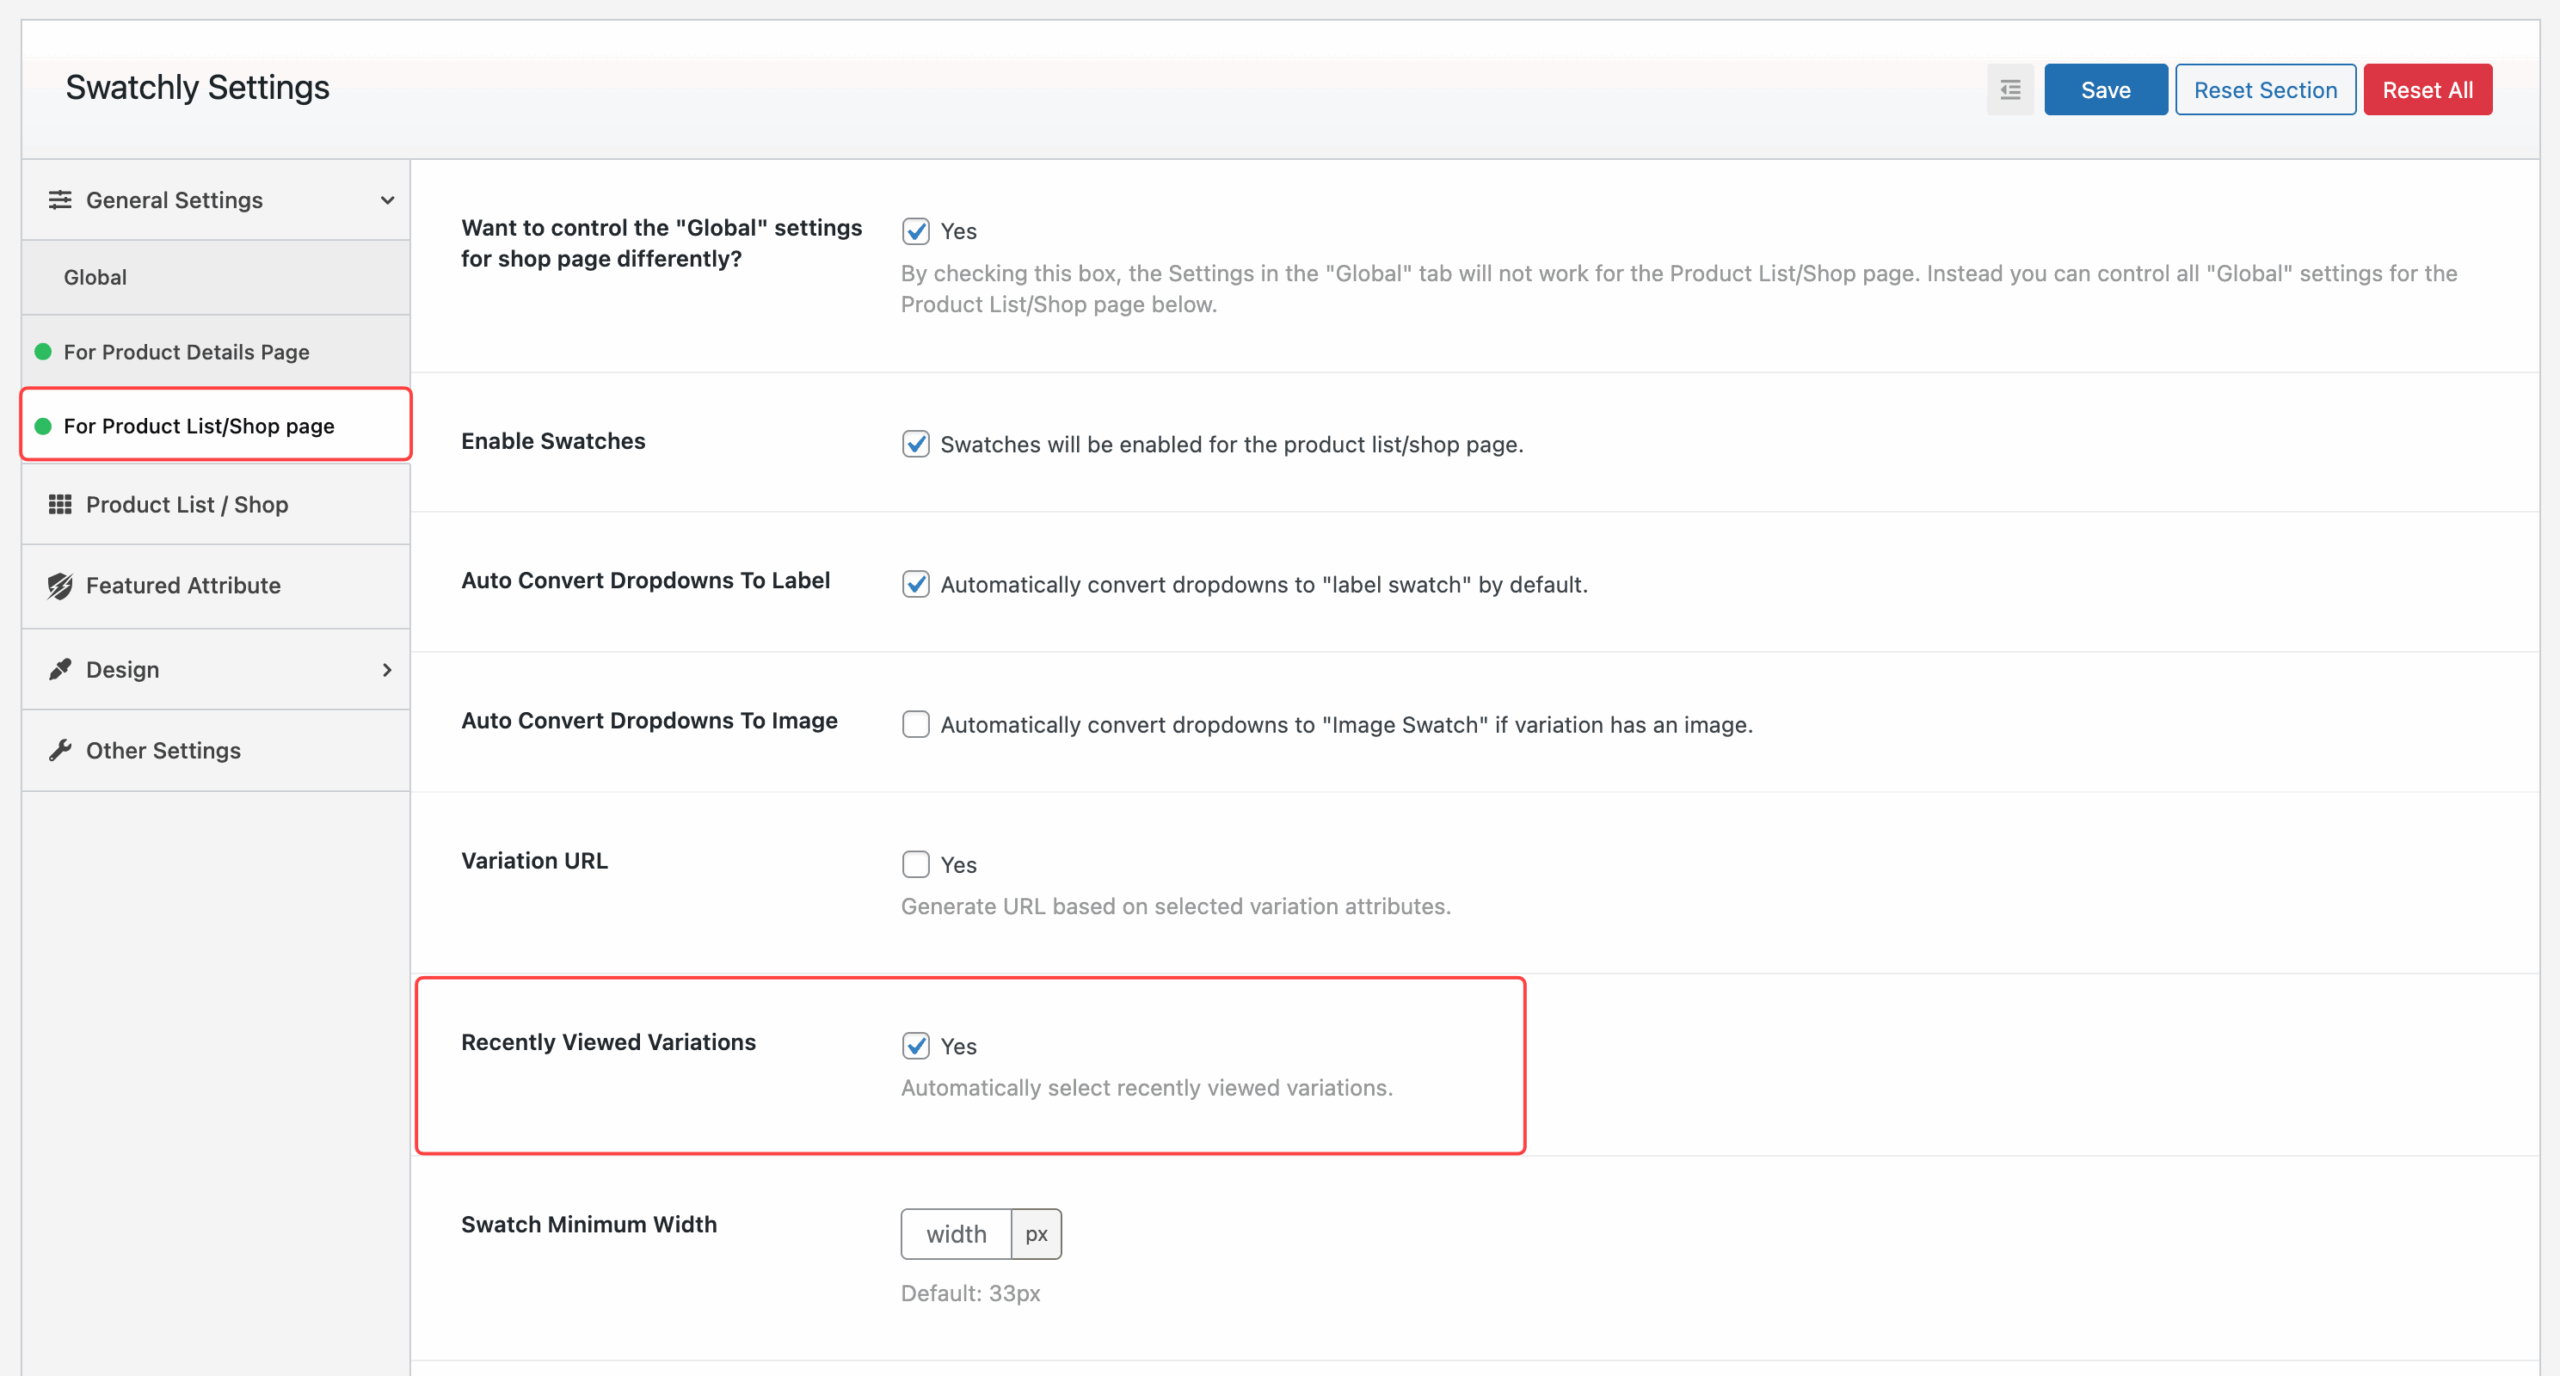Screen dimensions: 2560x1376
Task: Click green dot next to For Product List/Shop page
Action: 43,426
